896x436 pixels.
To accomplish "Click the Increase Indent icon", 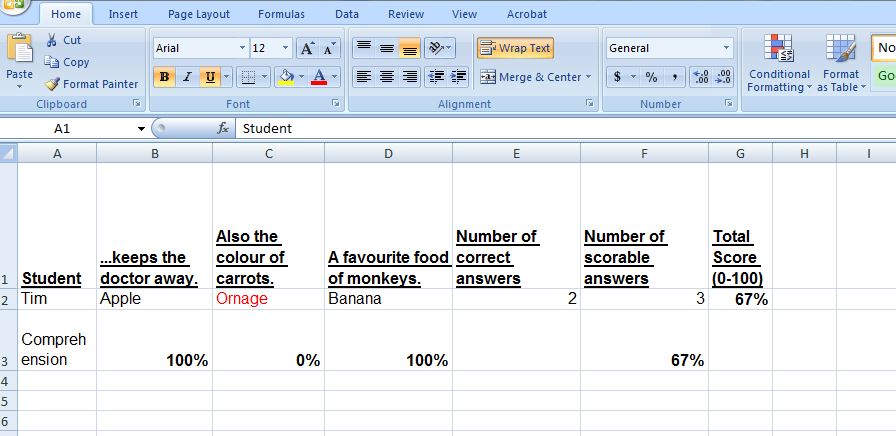I will tap(458, 77).
